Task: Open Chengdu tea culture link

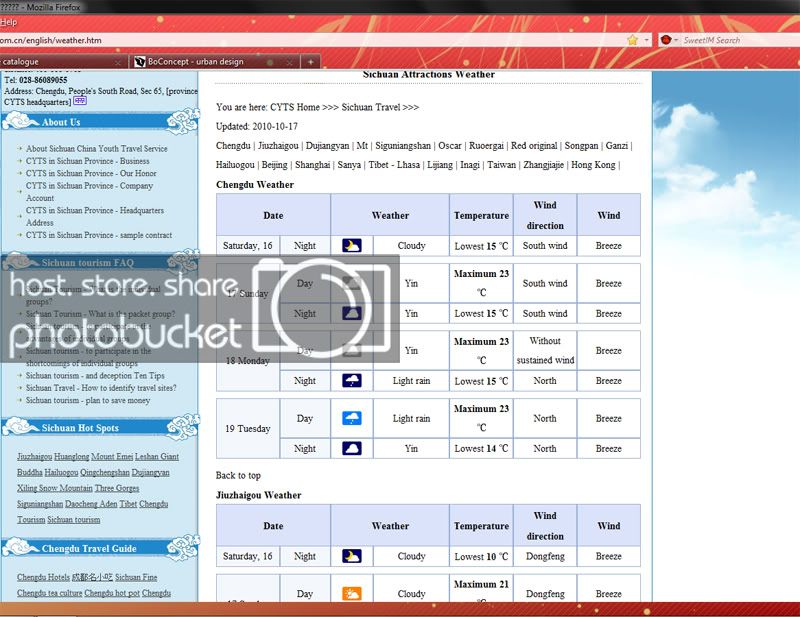Action: point(49,593)
